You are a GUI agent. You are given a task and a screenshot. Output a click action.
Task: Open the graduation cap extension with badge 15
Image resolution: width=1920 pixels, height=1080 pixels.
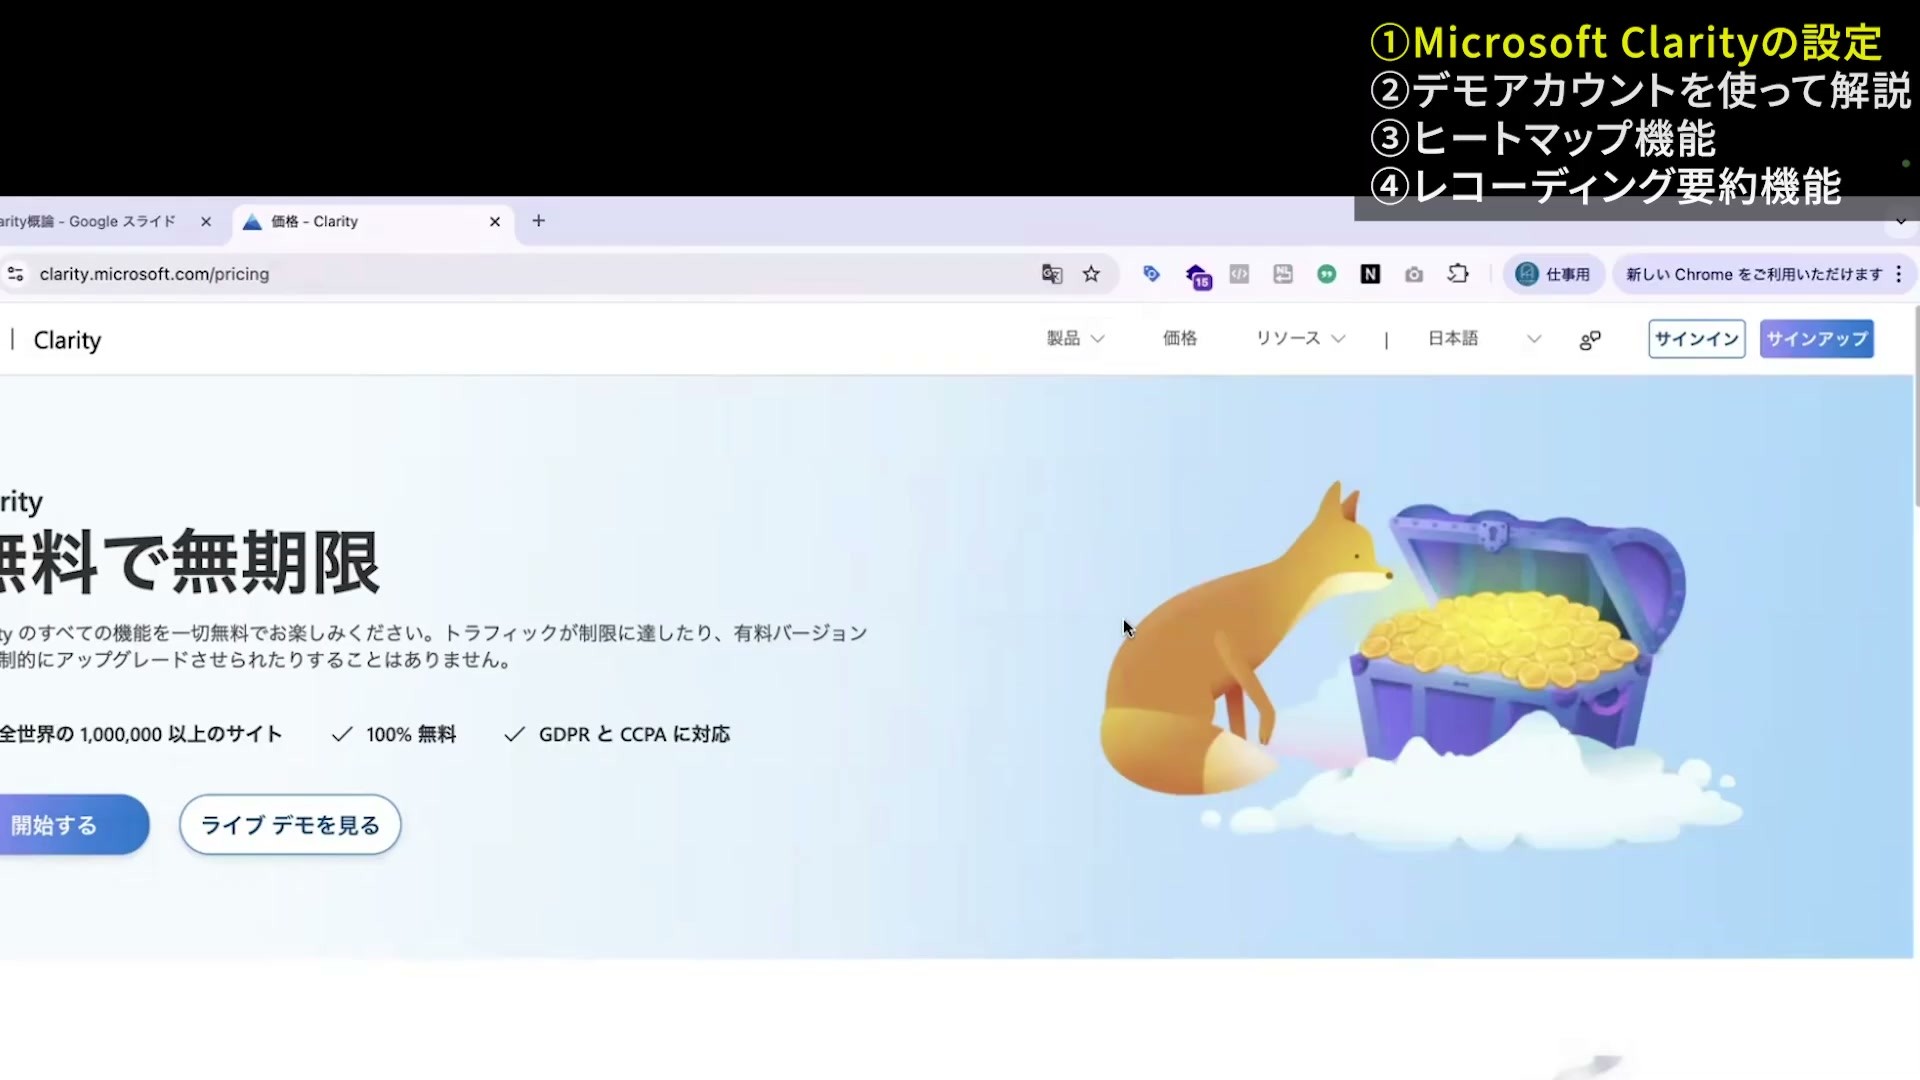1198,276
